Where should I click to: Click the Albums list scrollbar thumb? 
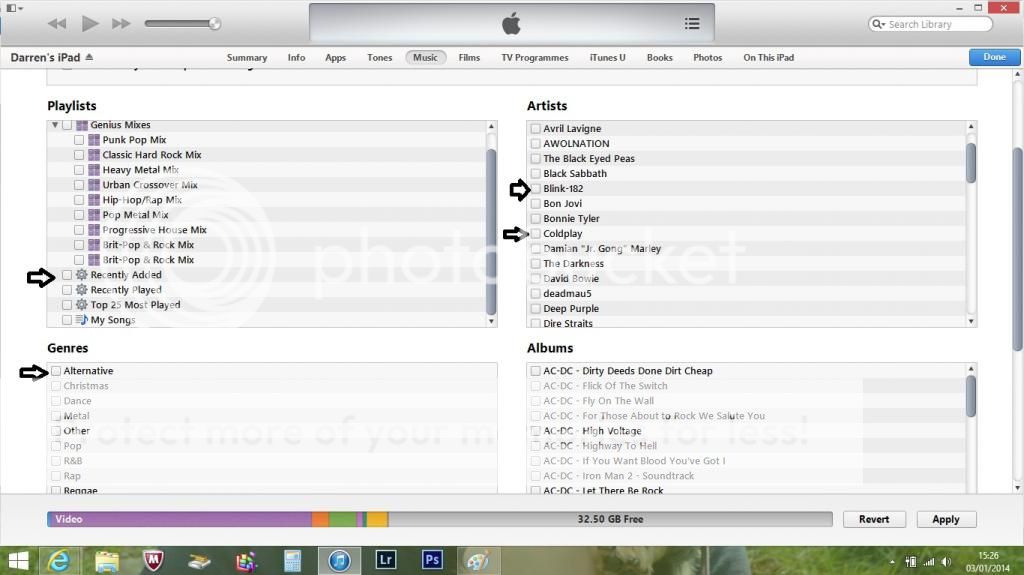971,396
